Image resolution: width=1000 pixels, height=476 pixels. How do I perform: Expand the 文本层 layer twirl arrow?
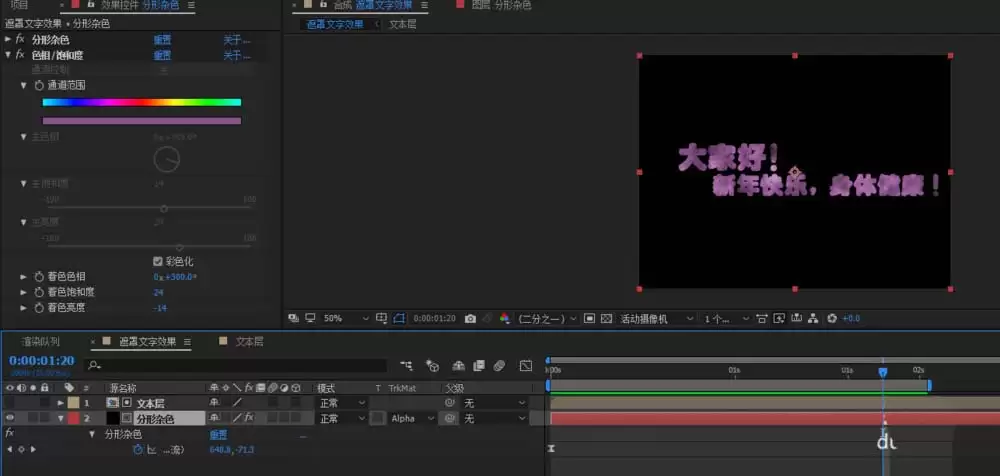61,403
